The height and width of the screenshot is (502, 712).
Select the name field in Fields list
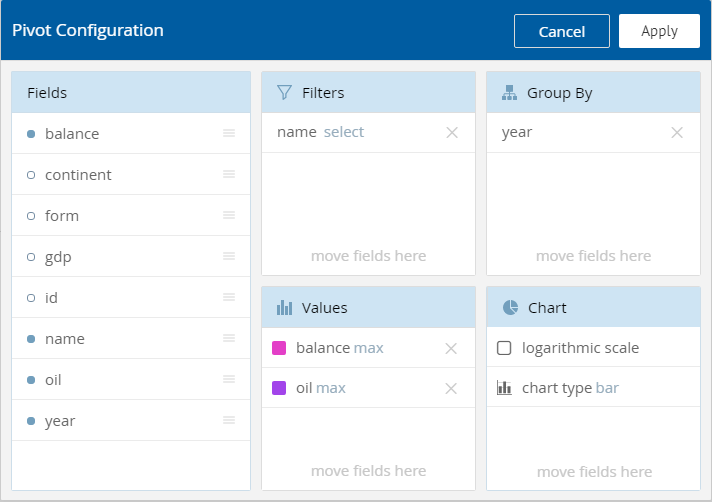coord(131,338)
